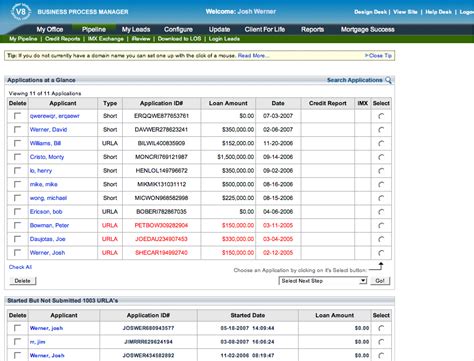Open the My Office menu
The width and height of the screenshot is (474, 361).
tap(50, 29)
